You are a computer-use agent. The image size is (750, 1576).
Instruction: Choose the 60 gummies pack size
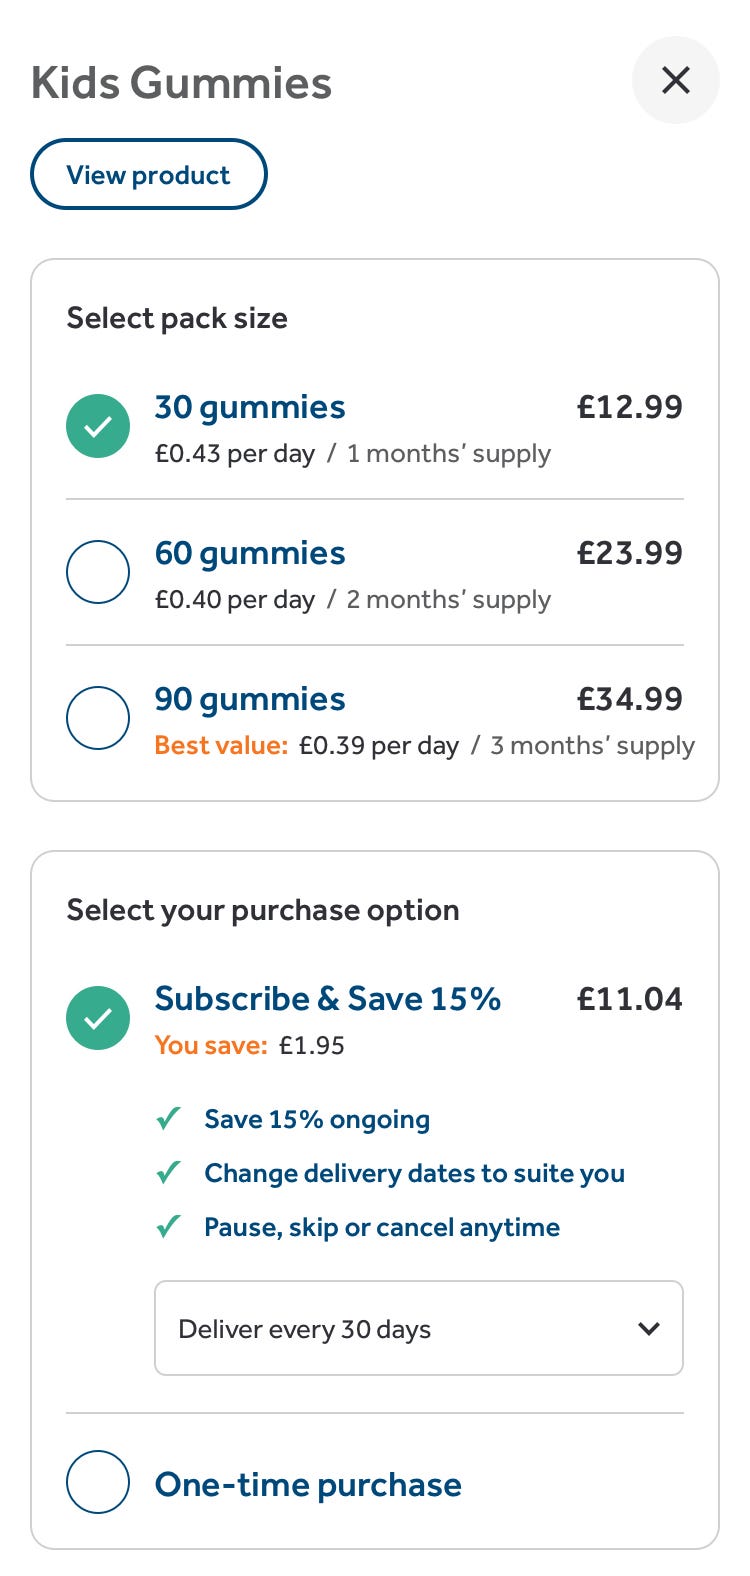(98, 572)
